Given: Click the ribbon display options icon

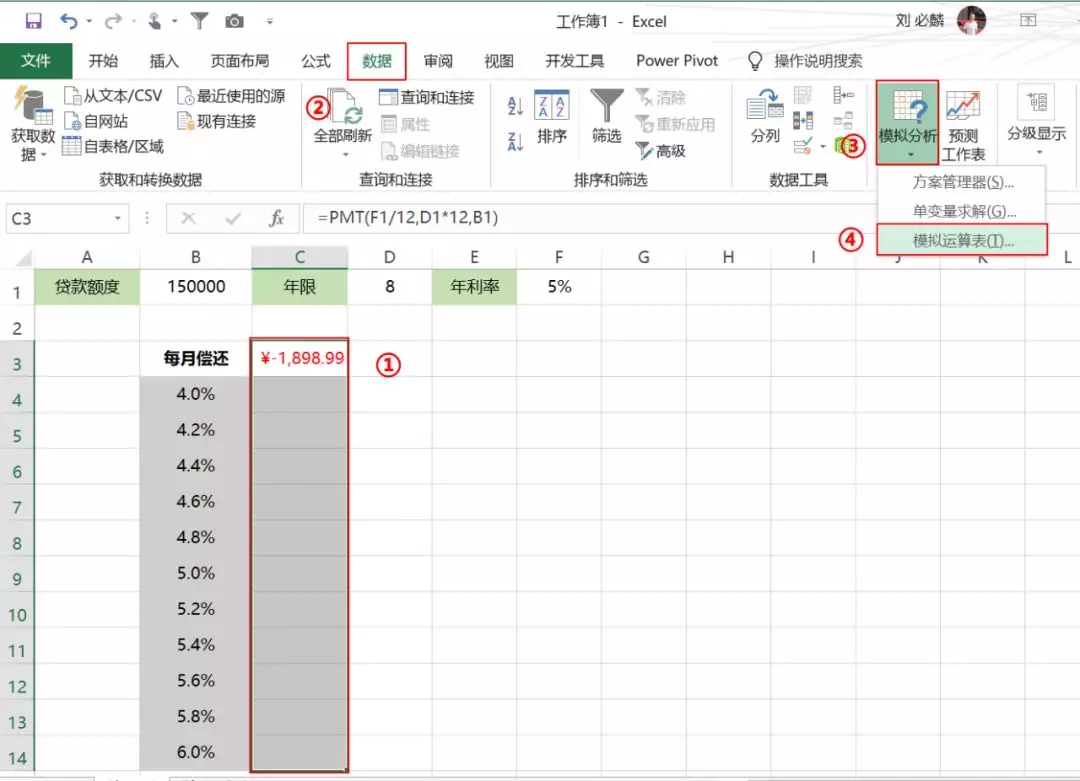Looking at the screenshot, I should pyautogui.click(x=1028, y=21).
